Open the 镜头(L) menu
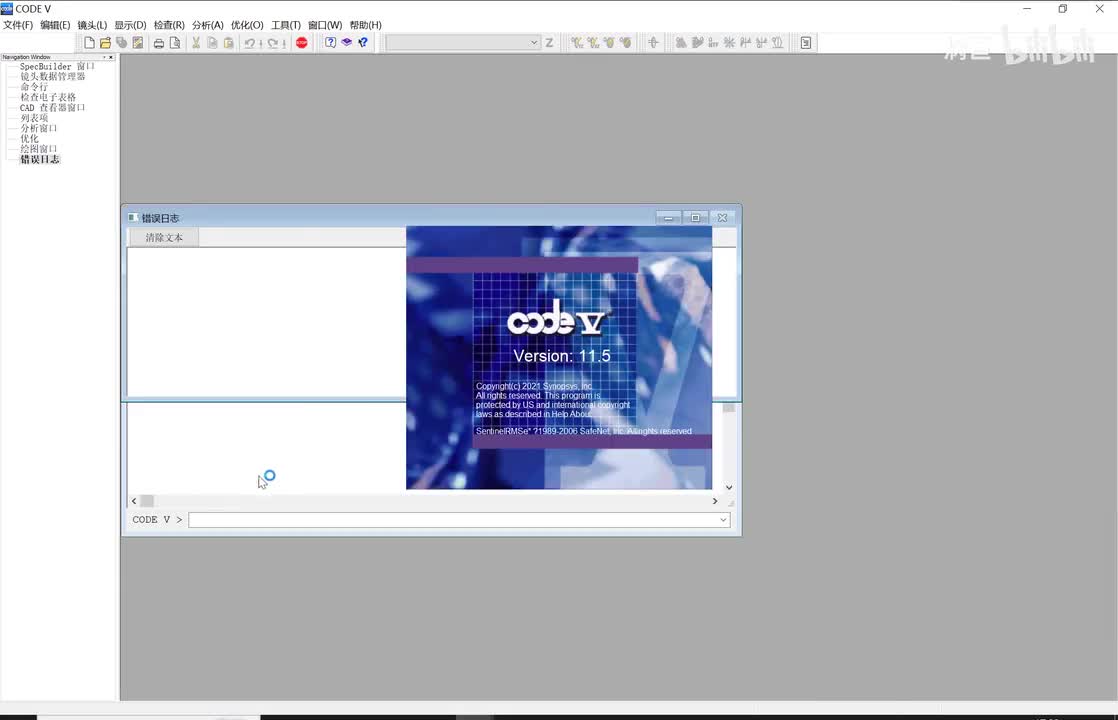Image resolution: width=1118 pixels, height=720 pixels. [92, 25]
